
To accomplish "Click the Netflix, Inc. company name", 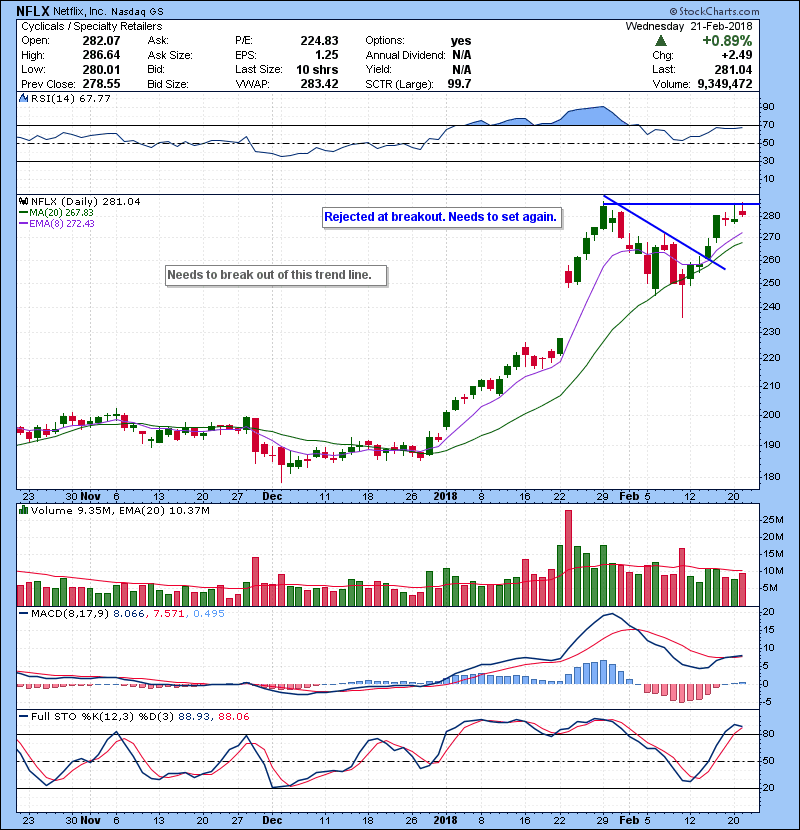I will click(x=80, y=11).
